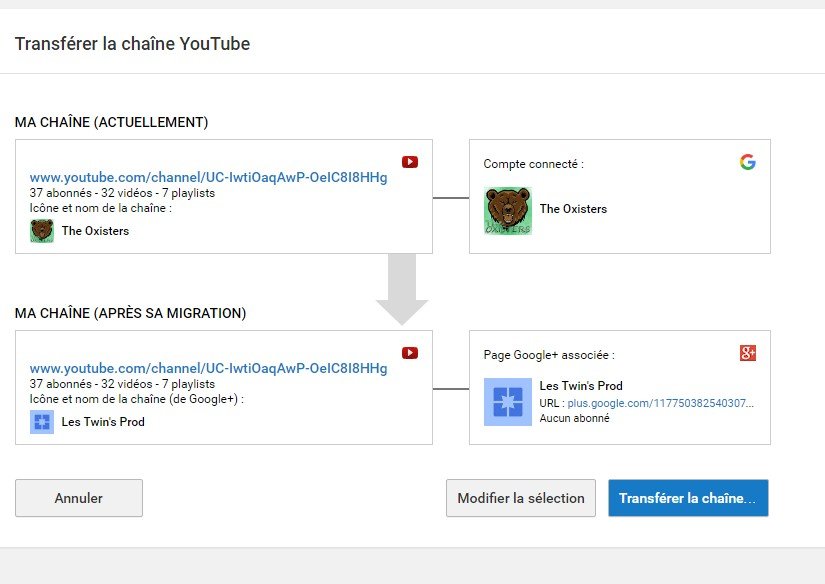This screenshot has height=584, width=825.
Task: Click large blue Google+ page avatar
Action: 508,401
